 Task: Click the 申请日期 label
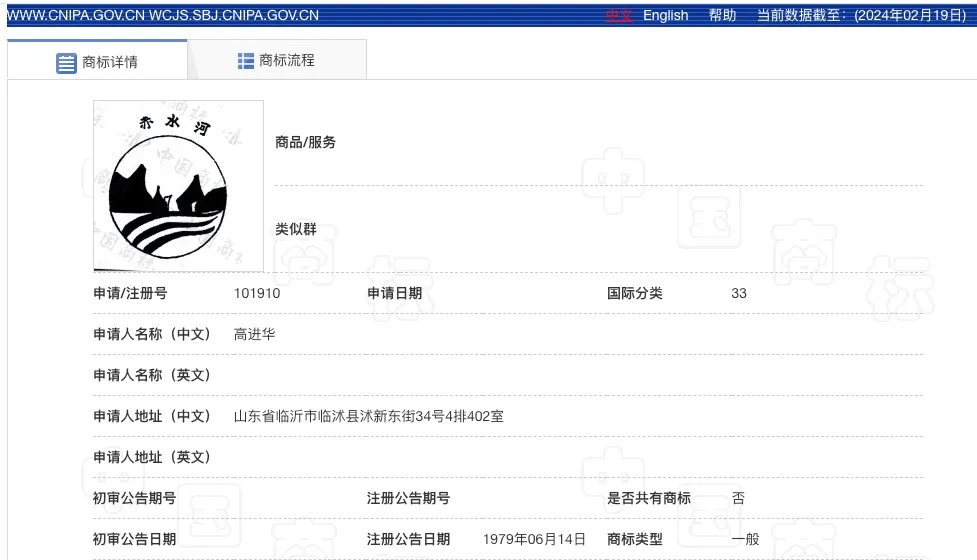point(394,293)
